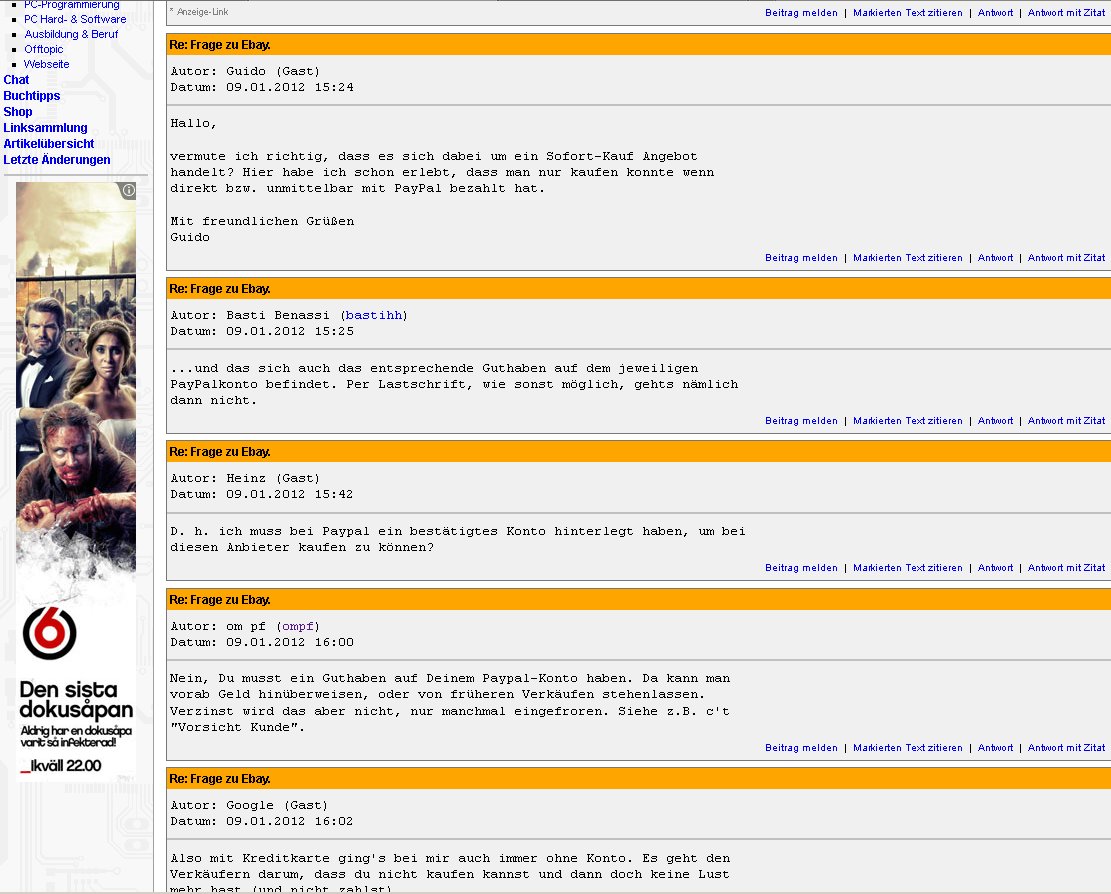Open Buchtipps in sidebar
Screen dimensions: 1111x894
click(x=32, y=96)
